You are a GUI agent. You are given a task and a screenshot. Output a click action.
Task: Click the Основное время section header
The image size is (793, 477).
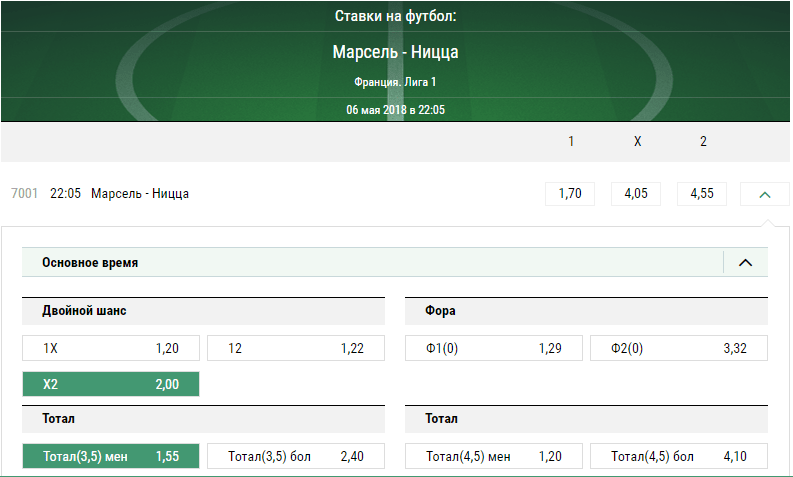click(x=90, y=263)
